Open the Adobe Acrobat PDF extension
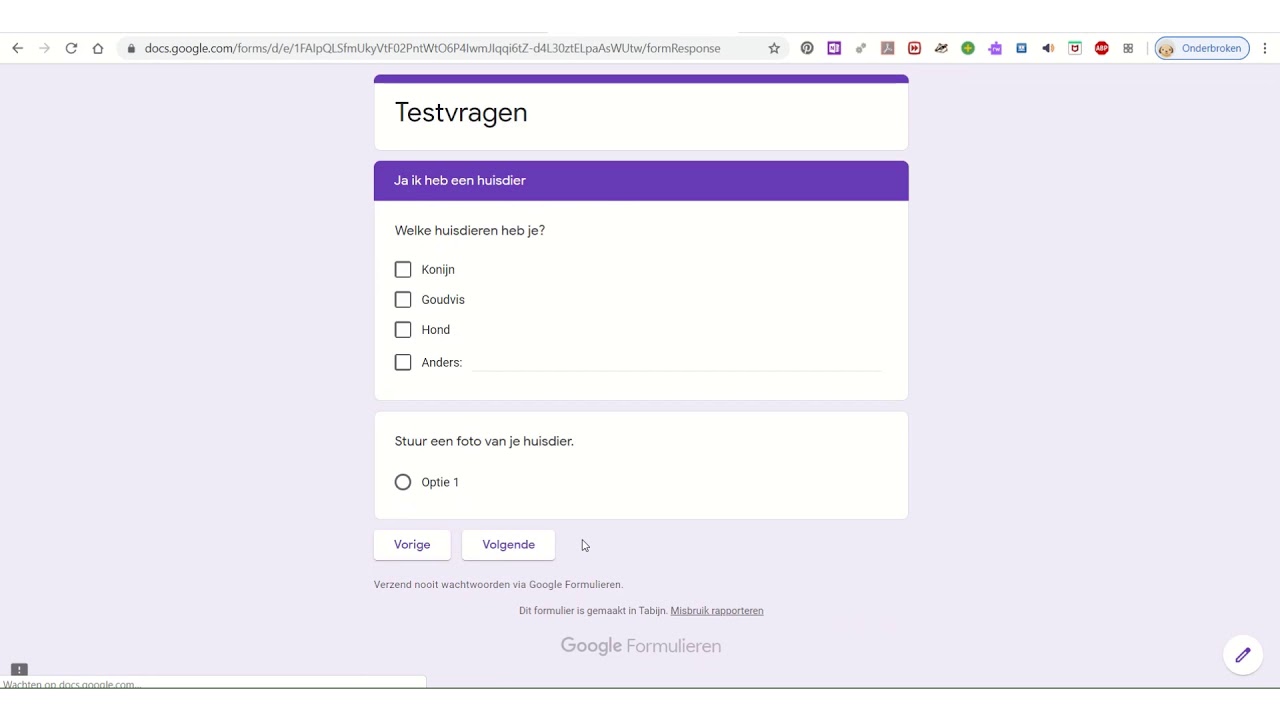 click(x=887, y=48)
